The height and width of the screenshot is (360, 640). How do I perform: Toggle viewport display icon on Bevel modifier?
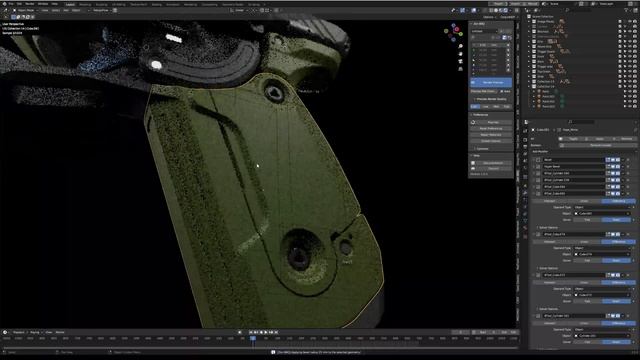pyautogui.click(x=613, y=160)
